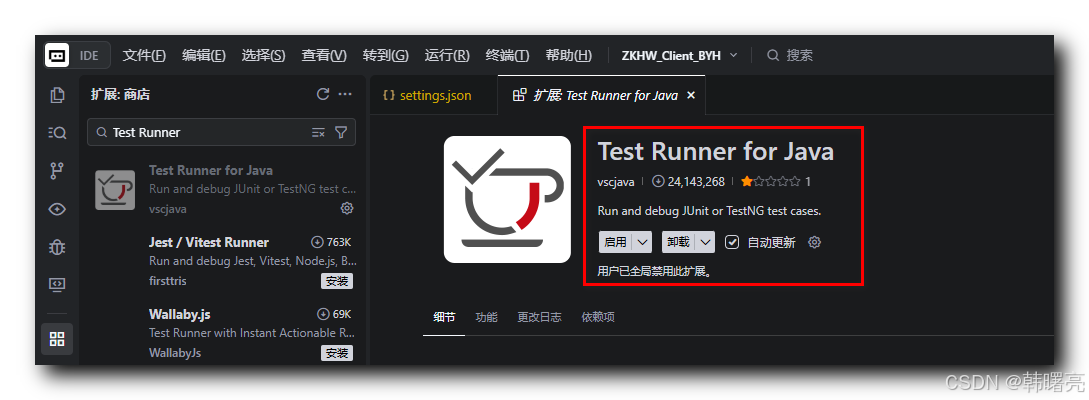The width and height of the screenshot is (1089, 400).
Task: Open the Source Control view
Action: pyautogui.click(x=58, y=171)
